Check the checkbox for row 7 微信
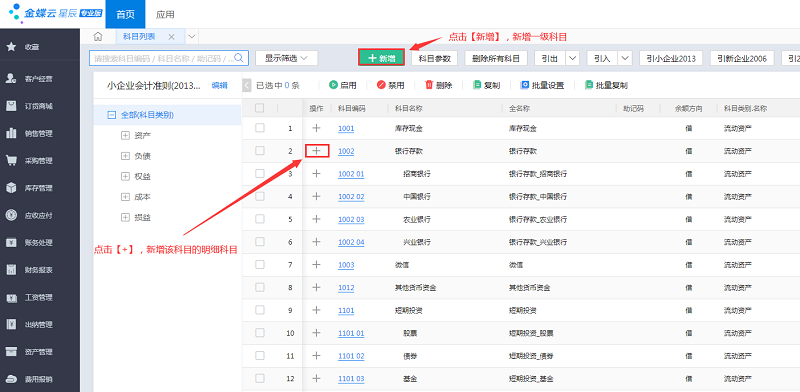 coord(260,264)
